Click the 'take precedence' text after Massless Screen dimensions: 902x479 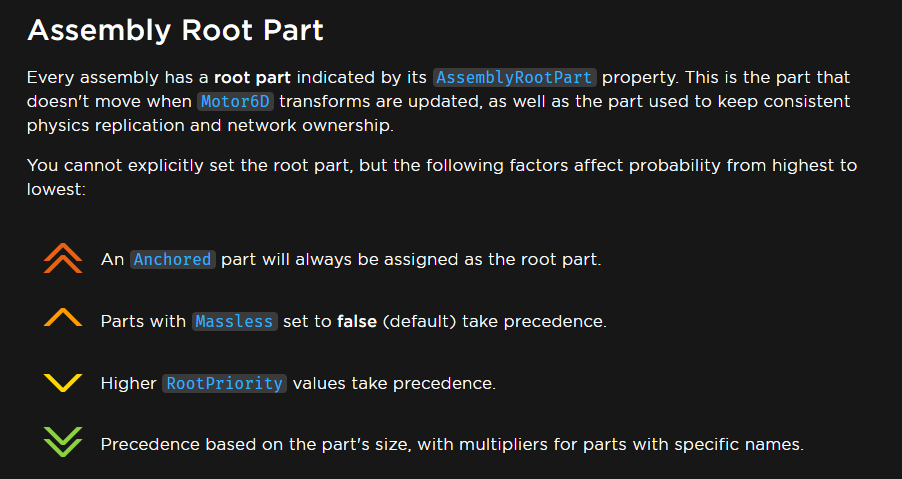click(x=534, y=321)
